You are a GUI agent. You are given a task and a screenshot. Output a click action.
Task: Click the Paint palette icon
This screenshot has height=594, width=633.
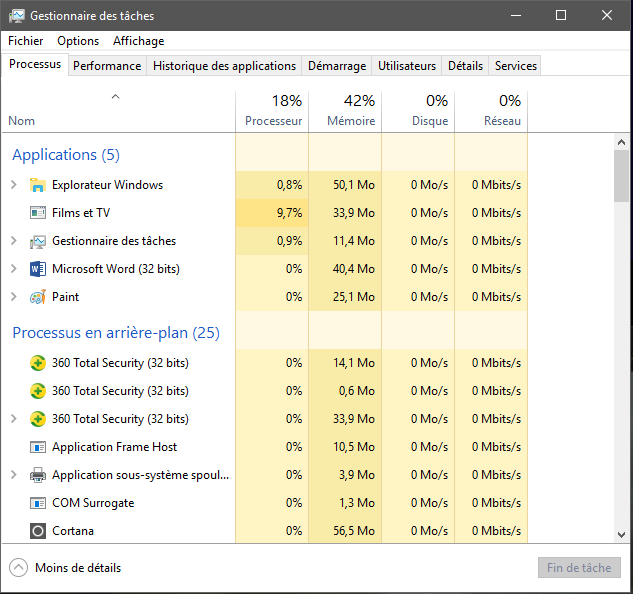[x=38, y=297]
